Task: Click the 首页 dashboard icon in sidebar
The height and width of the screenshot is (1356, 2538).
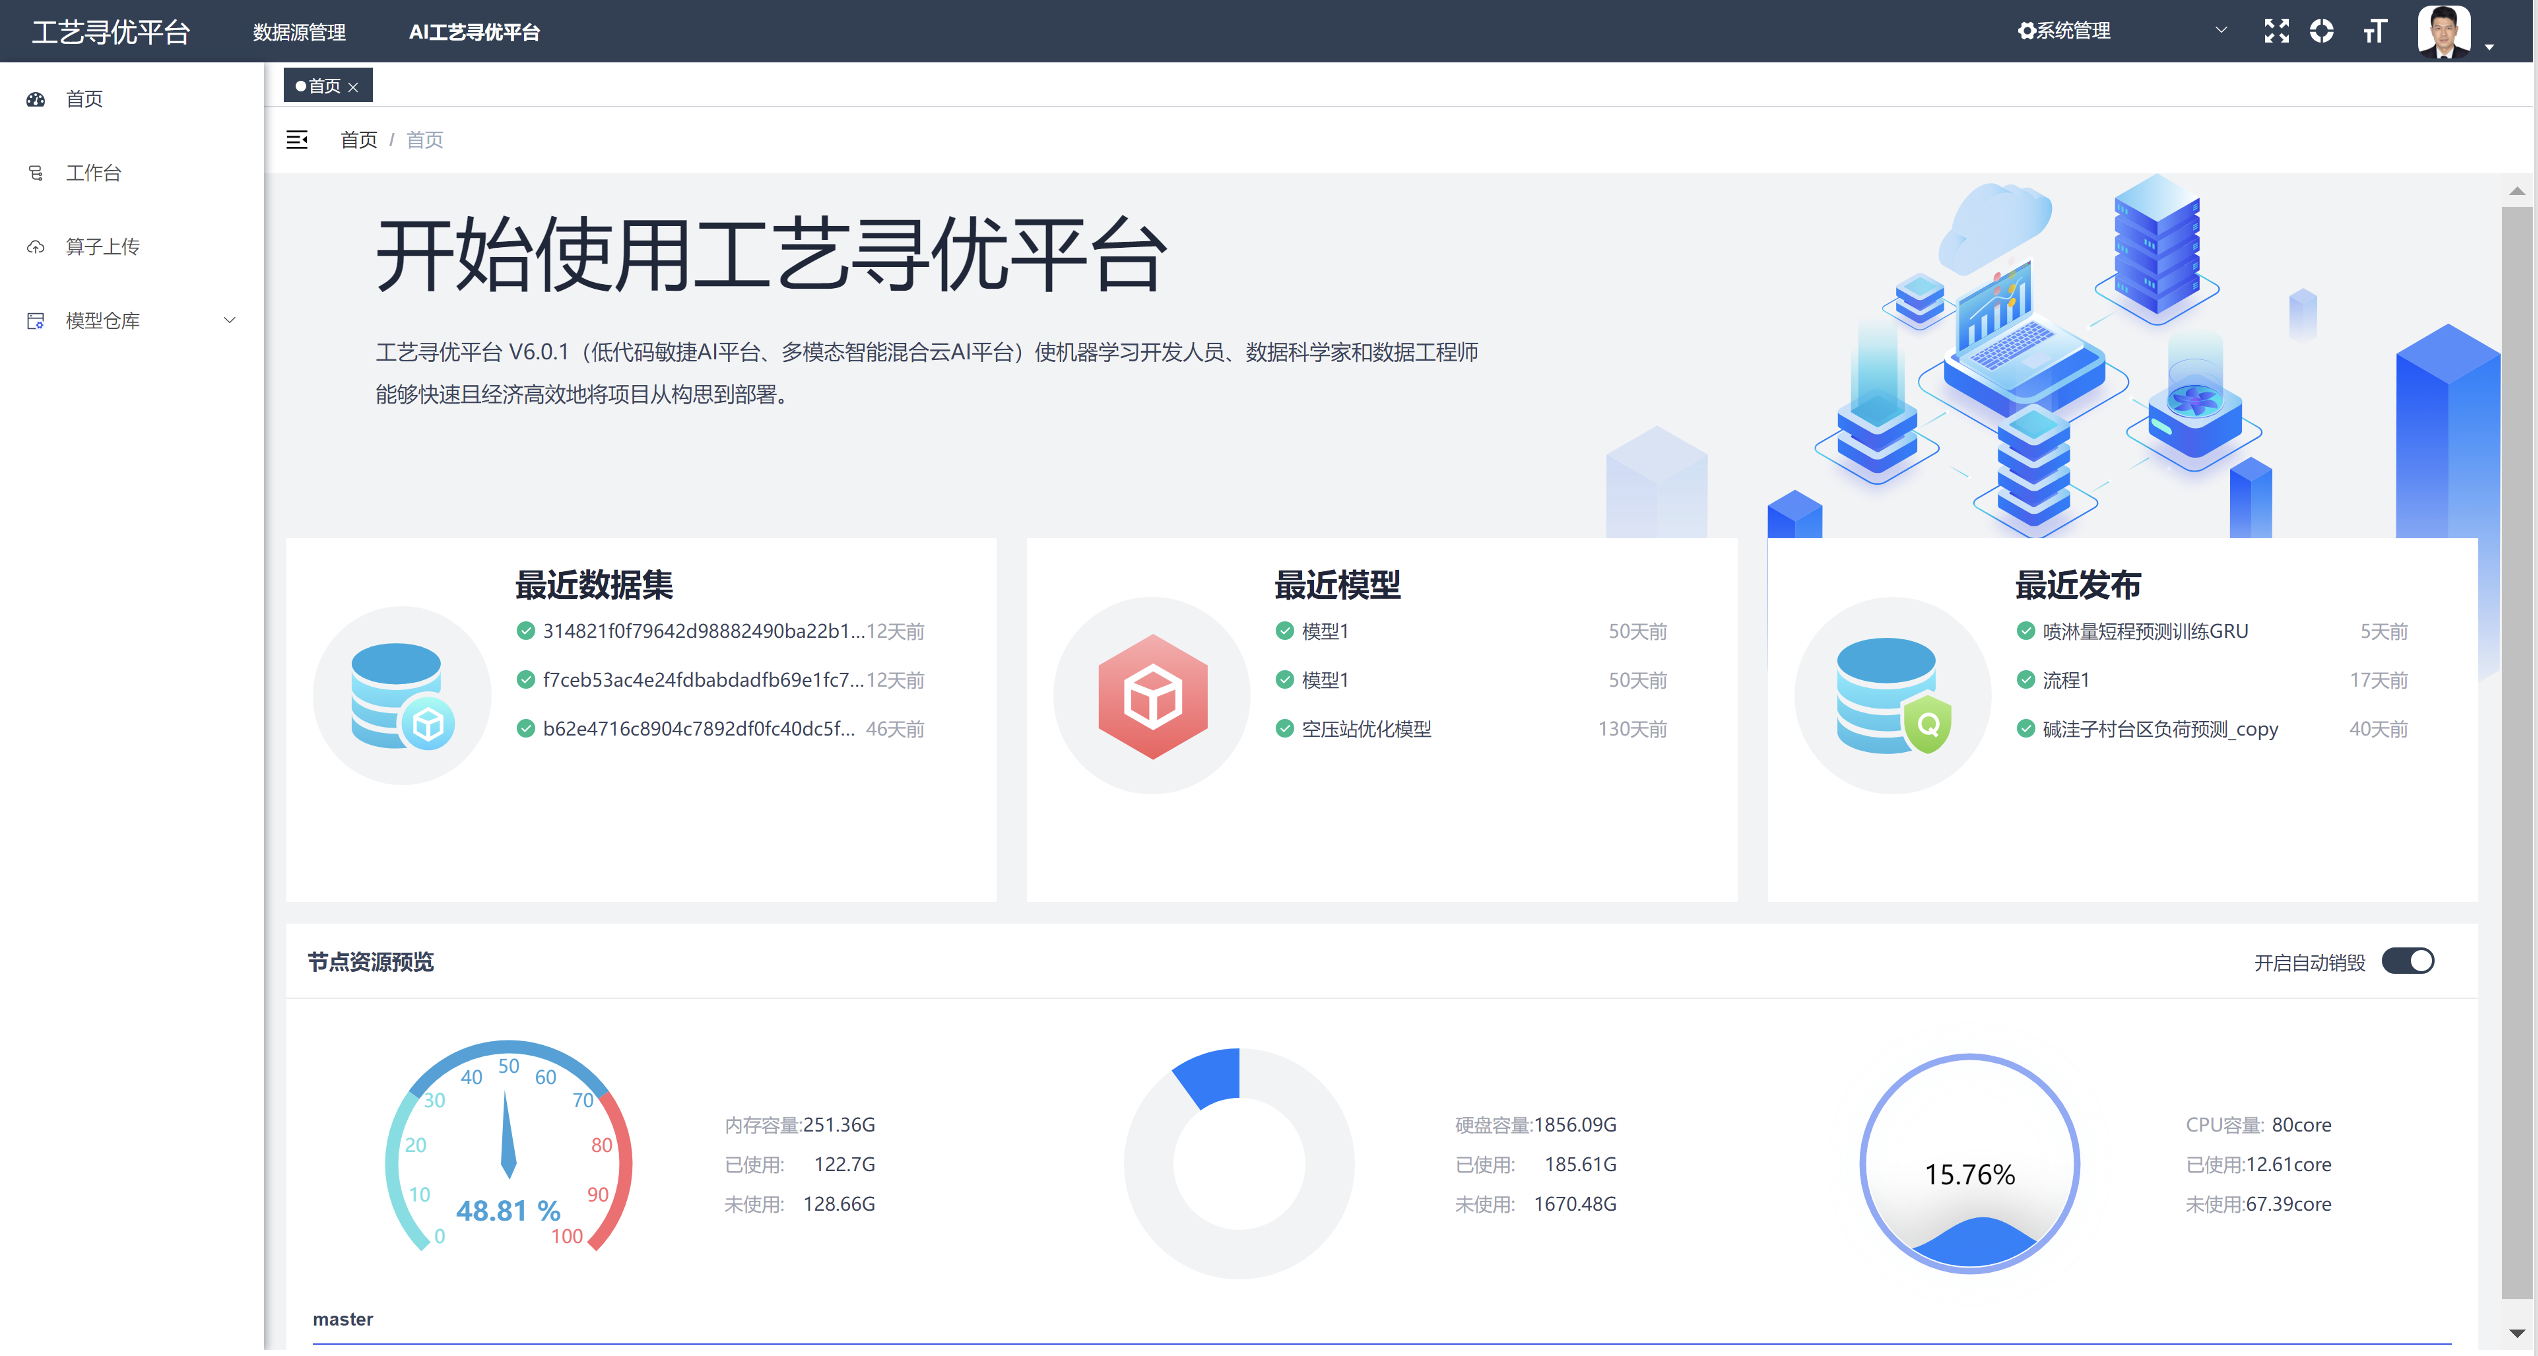Action: pyautogui.click(x=36, y=99)
